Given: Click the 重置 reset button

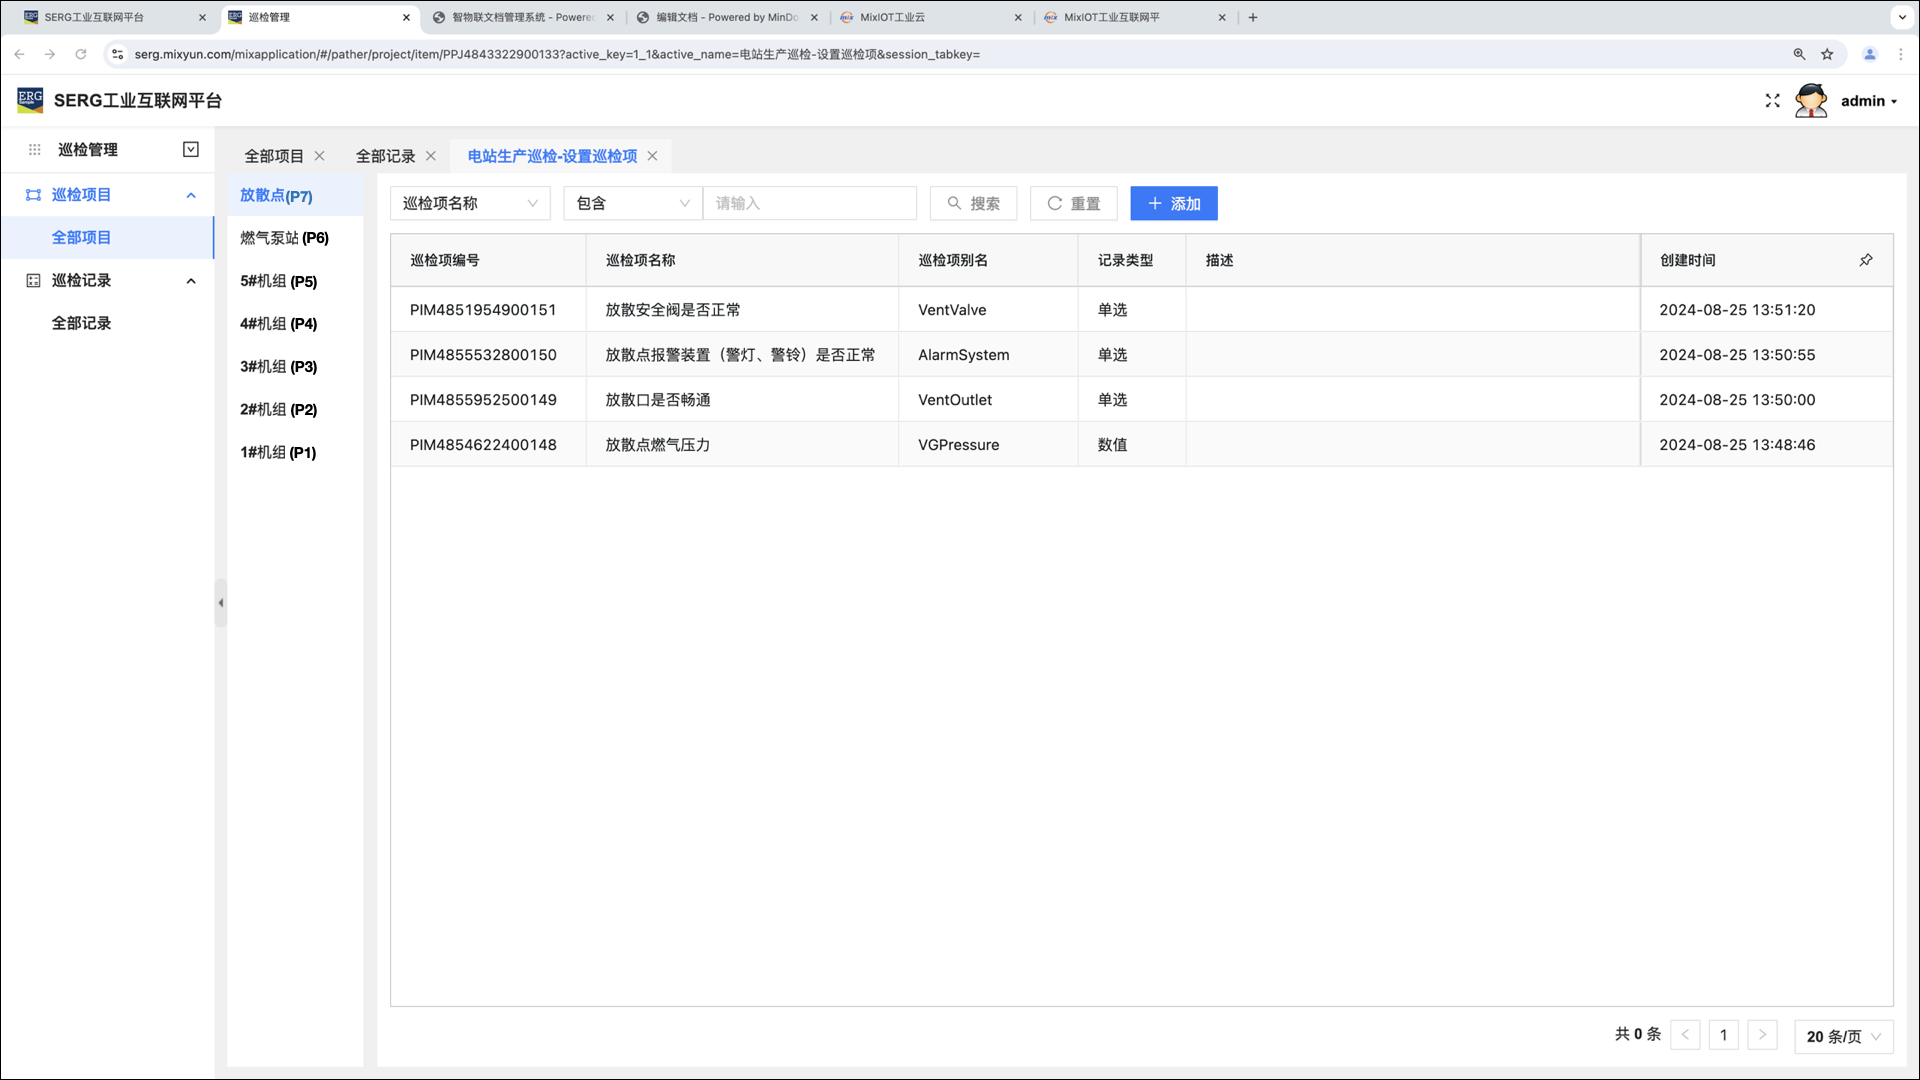Looking at the screenshot, I should click(1073, 204).
